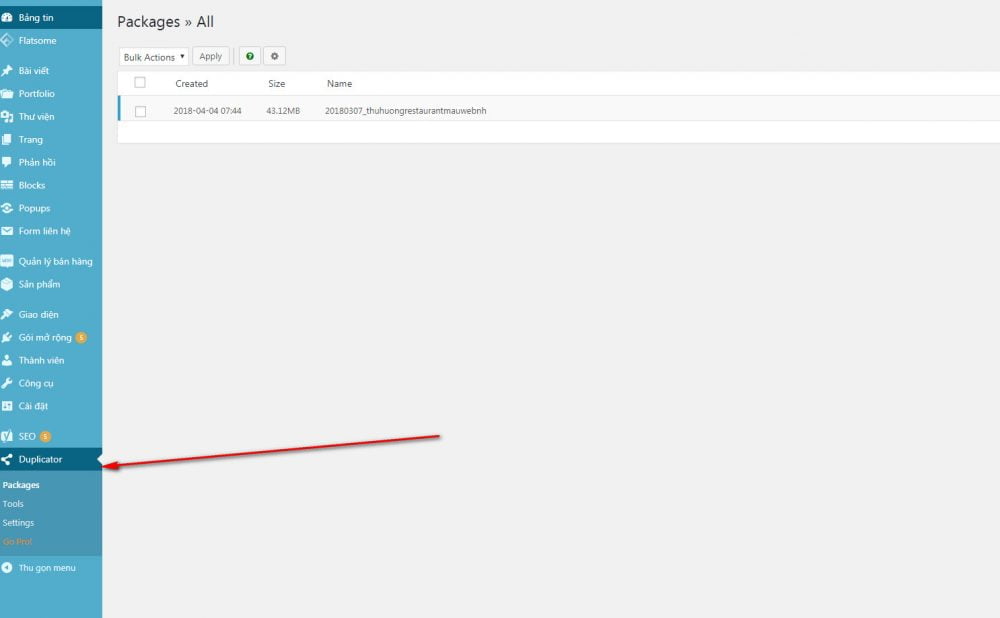Sort packages by Created column header
This screenshot has height=618, width=1000.
(191, 84)
